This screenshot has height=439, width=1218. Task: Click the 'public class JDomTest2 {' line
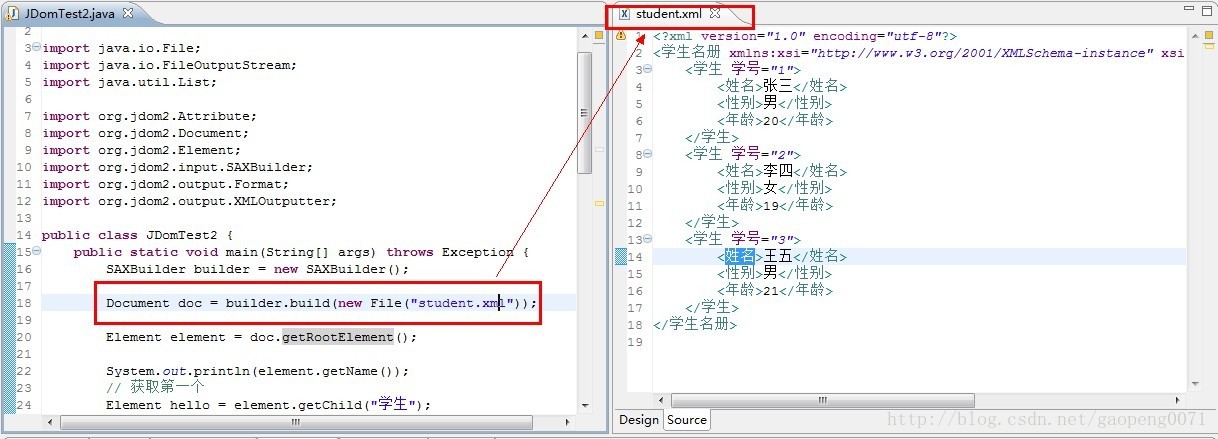pyautogui.click(x=137, y=235)
